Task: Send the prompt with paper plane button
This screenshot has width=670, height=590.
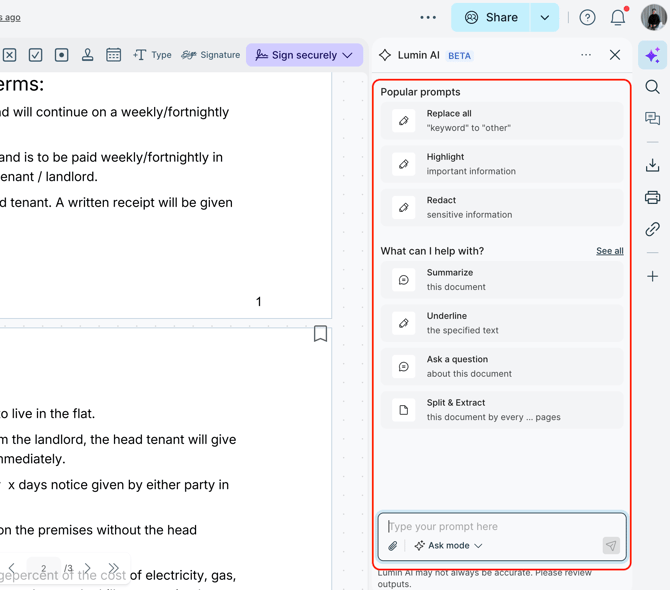Action: 611,546
